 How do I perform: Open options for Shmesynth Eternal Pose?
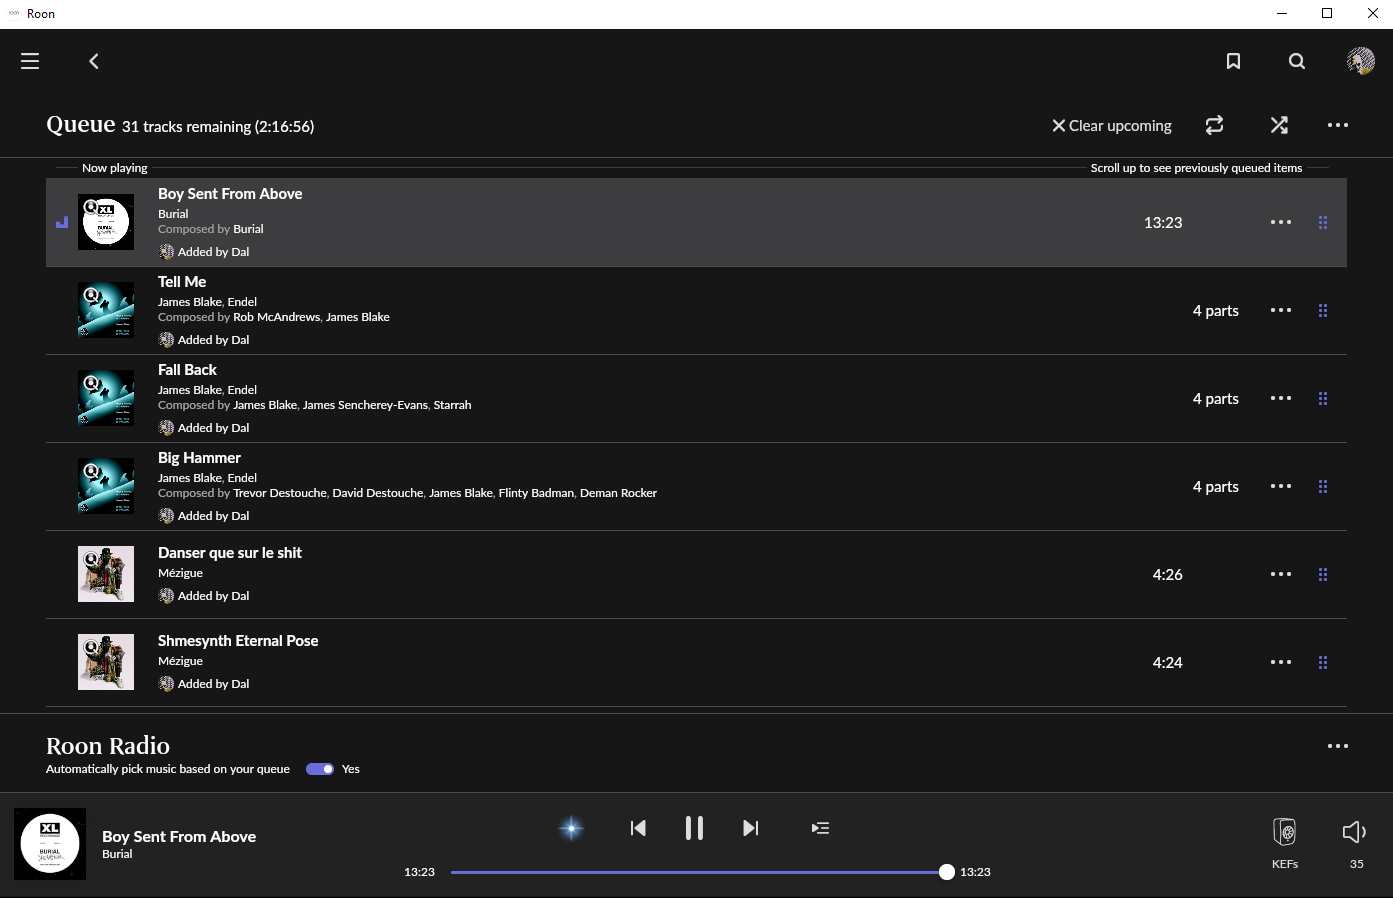coord(1281,662)
